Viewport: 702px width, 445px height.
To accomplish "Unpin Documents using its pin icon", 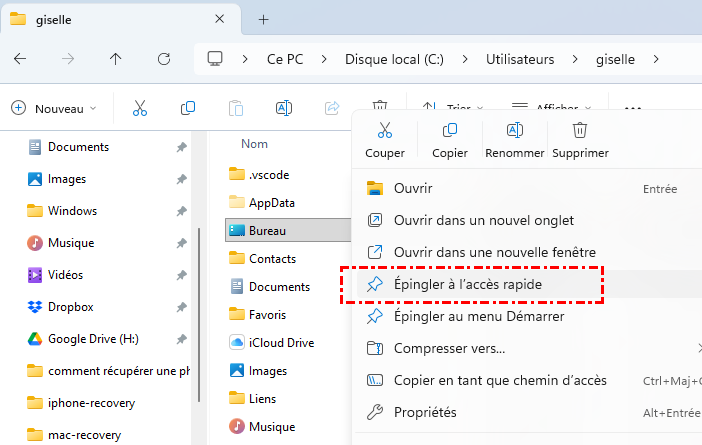I will tap(181, 147).
